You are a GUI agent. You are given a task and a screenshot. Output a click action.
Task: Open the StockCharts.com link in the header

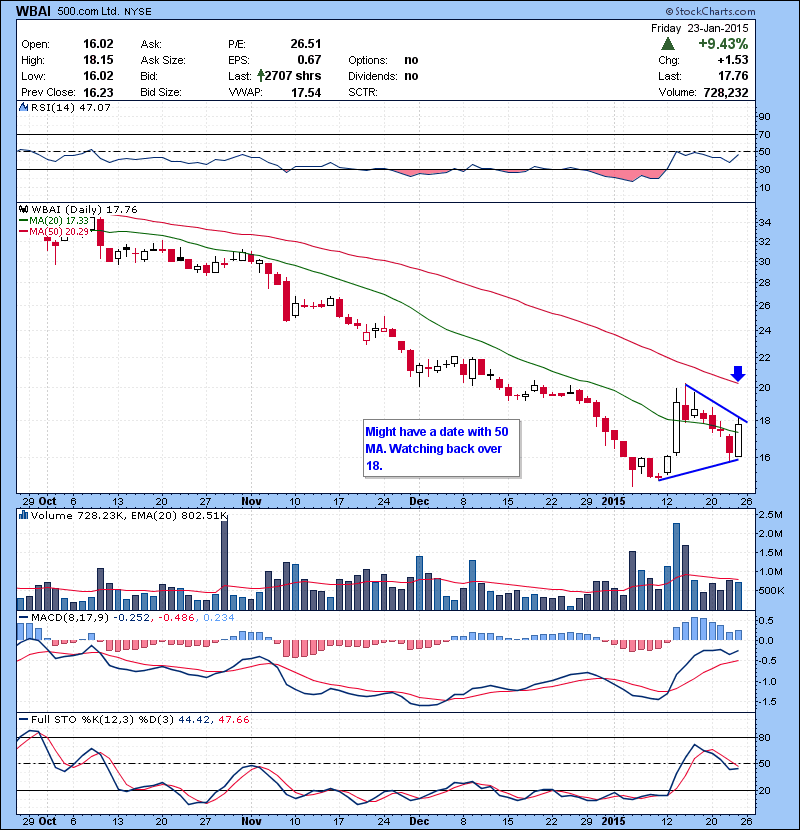pyautogui.click(x=710, y=11)
